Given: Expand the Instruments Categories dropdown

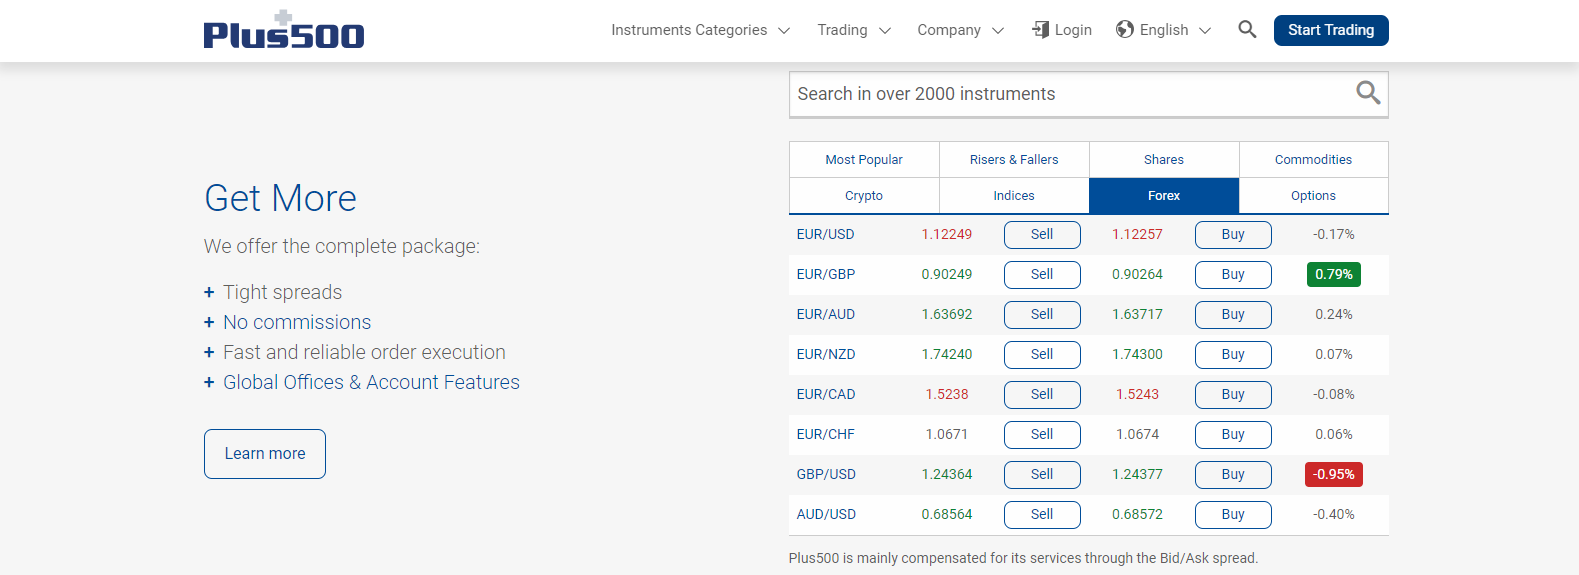Looking at the screenshot, I should point(700,30).
